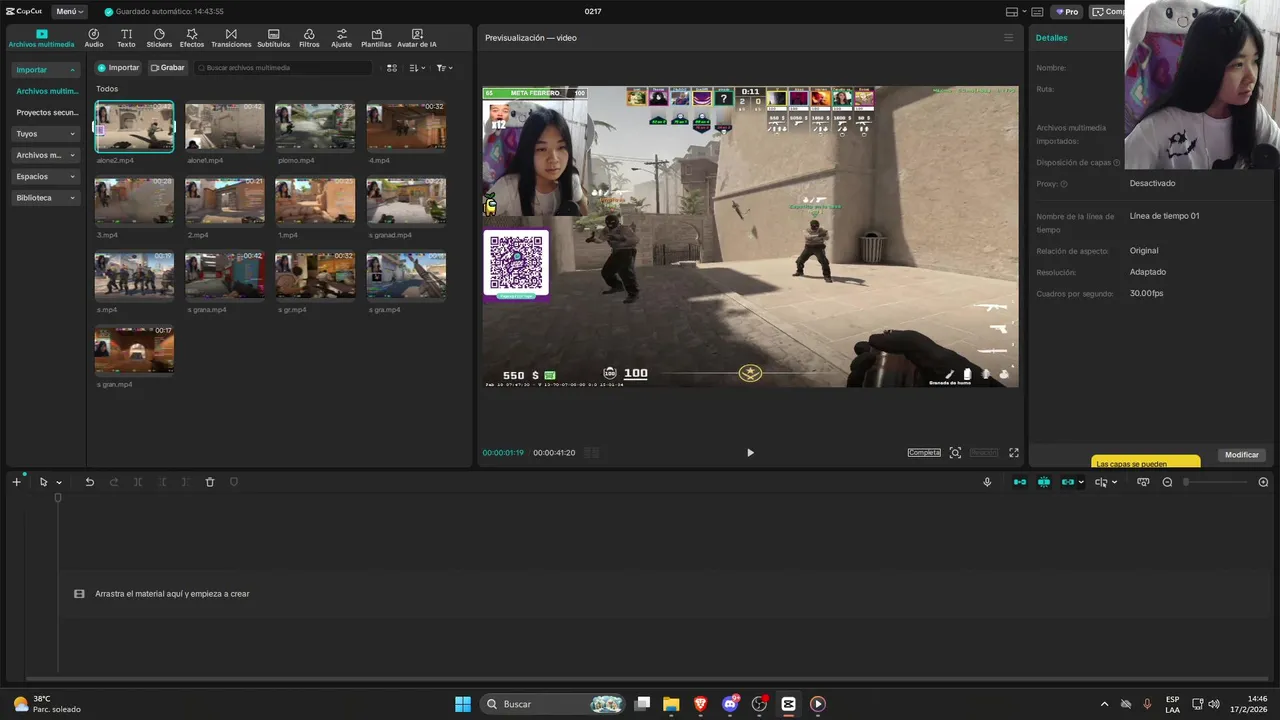Screen dimensions: 1280x720
Task: Zoom out the timeline
Action: pos(1167,482)
